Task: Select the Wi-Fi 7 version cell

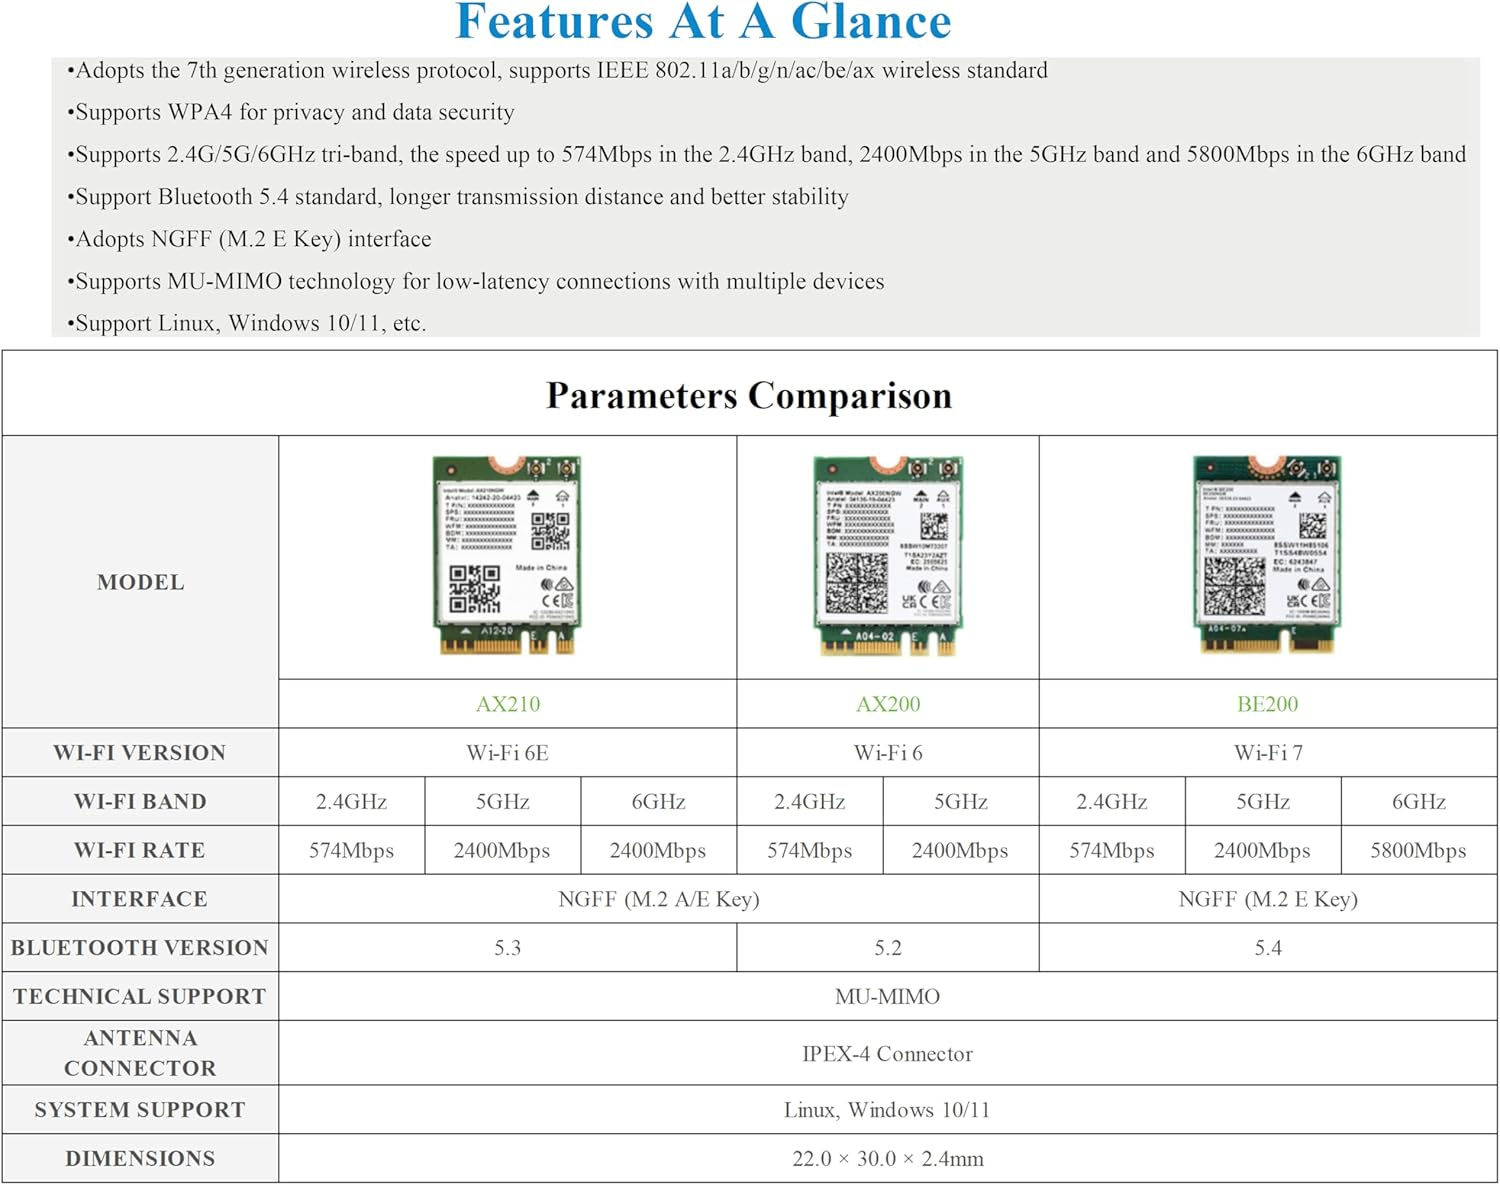Action: 1267,753
